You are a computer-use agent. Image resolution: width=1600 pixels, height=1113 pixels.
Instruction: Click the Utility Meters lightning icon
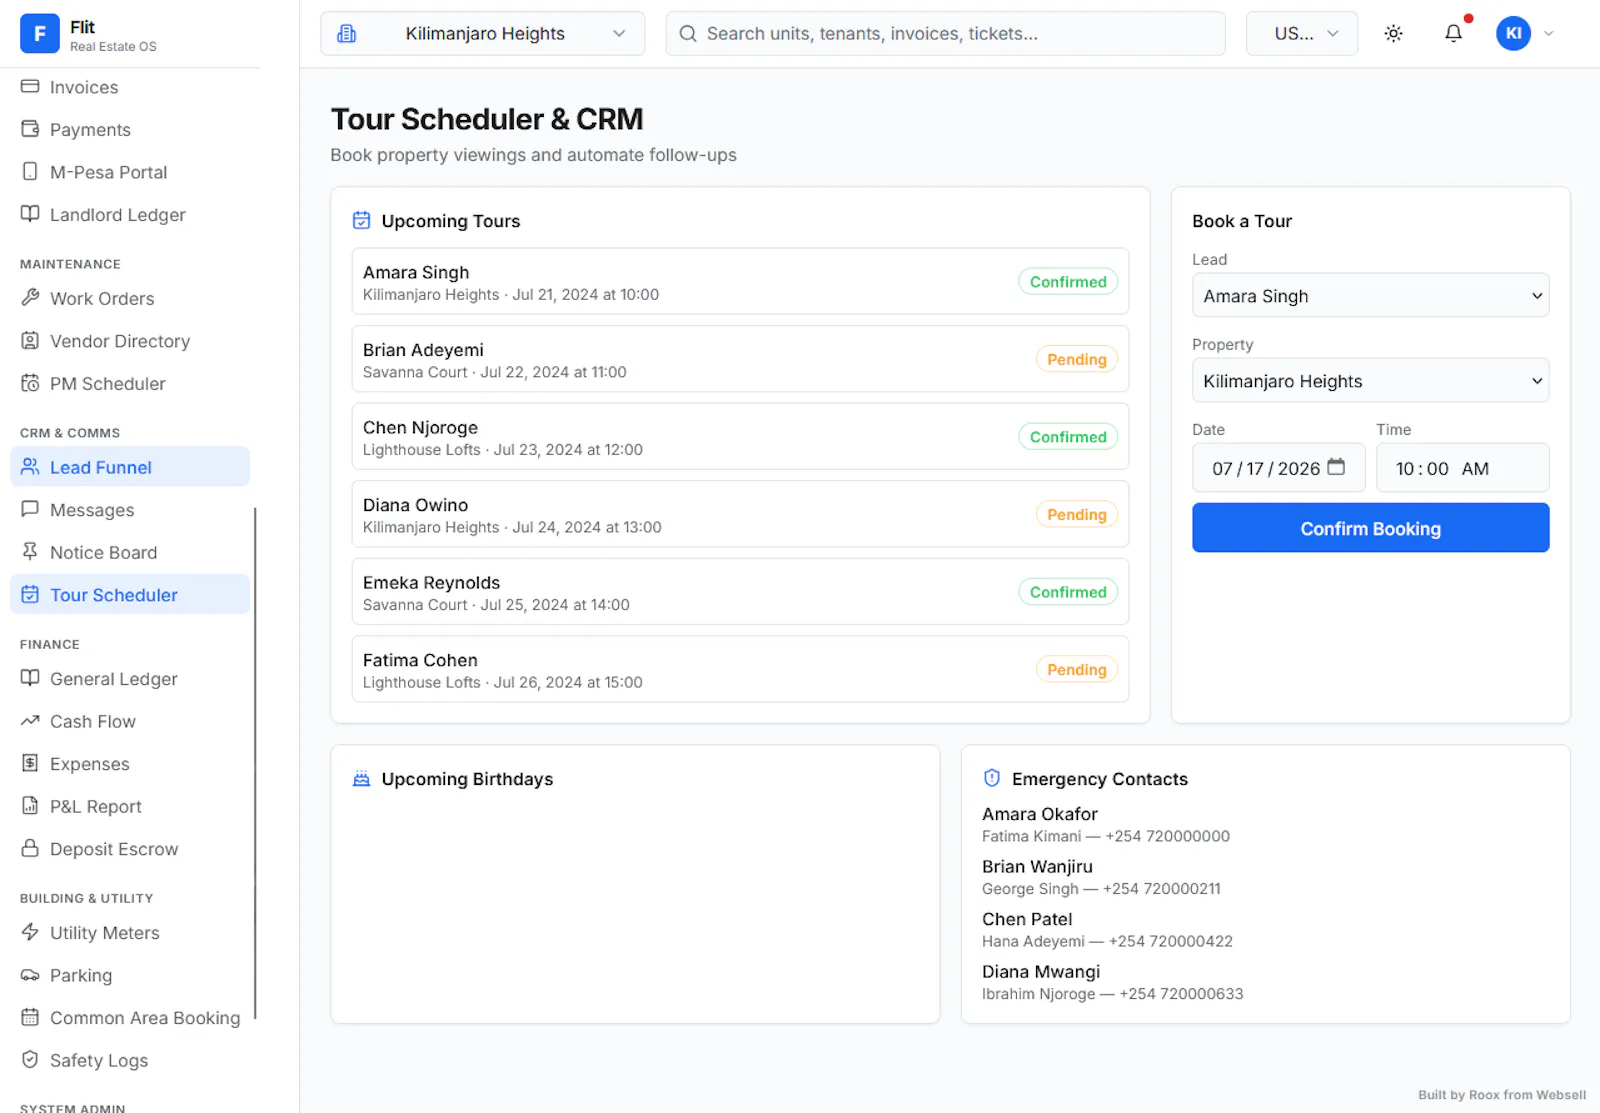pos(30,932)
